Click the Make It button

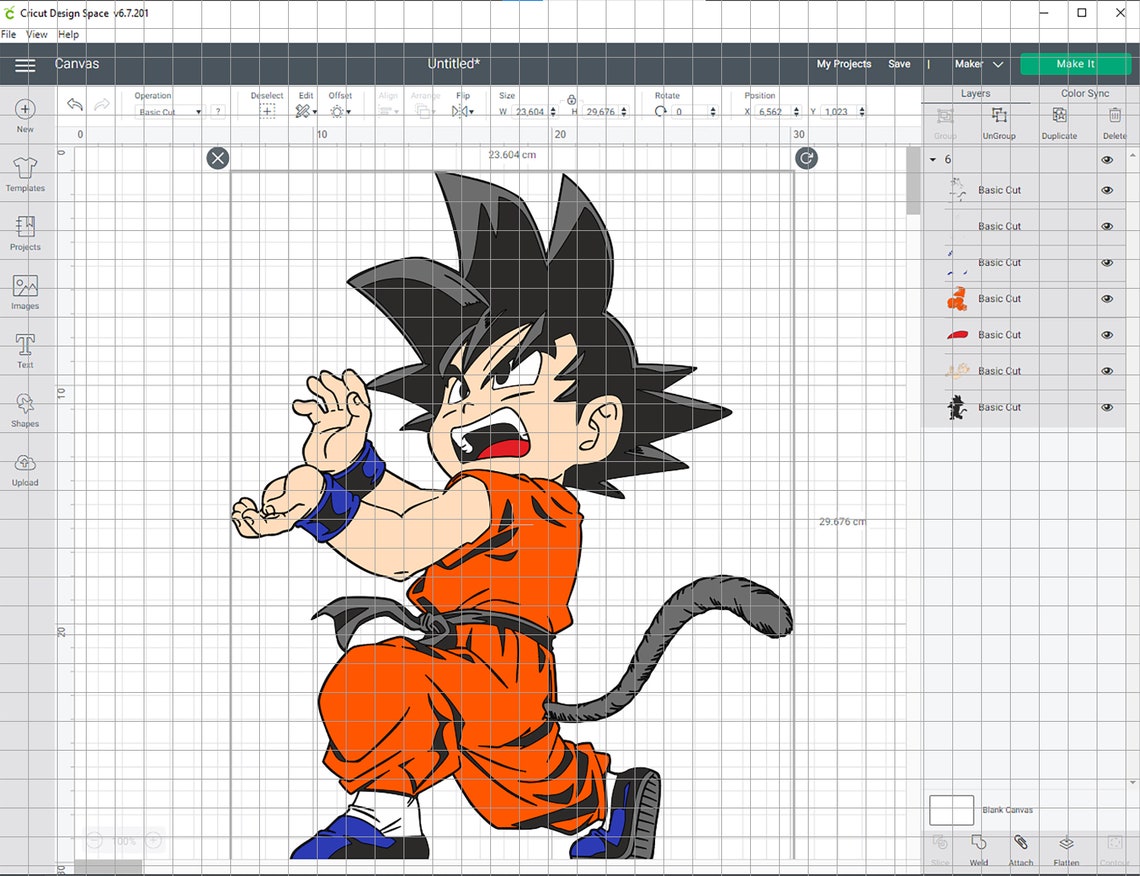point(1075,64)
